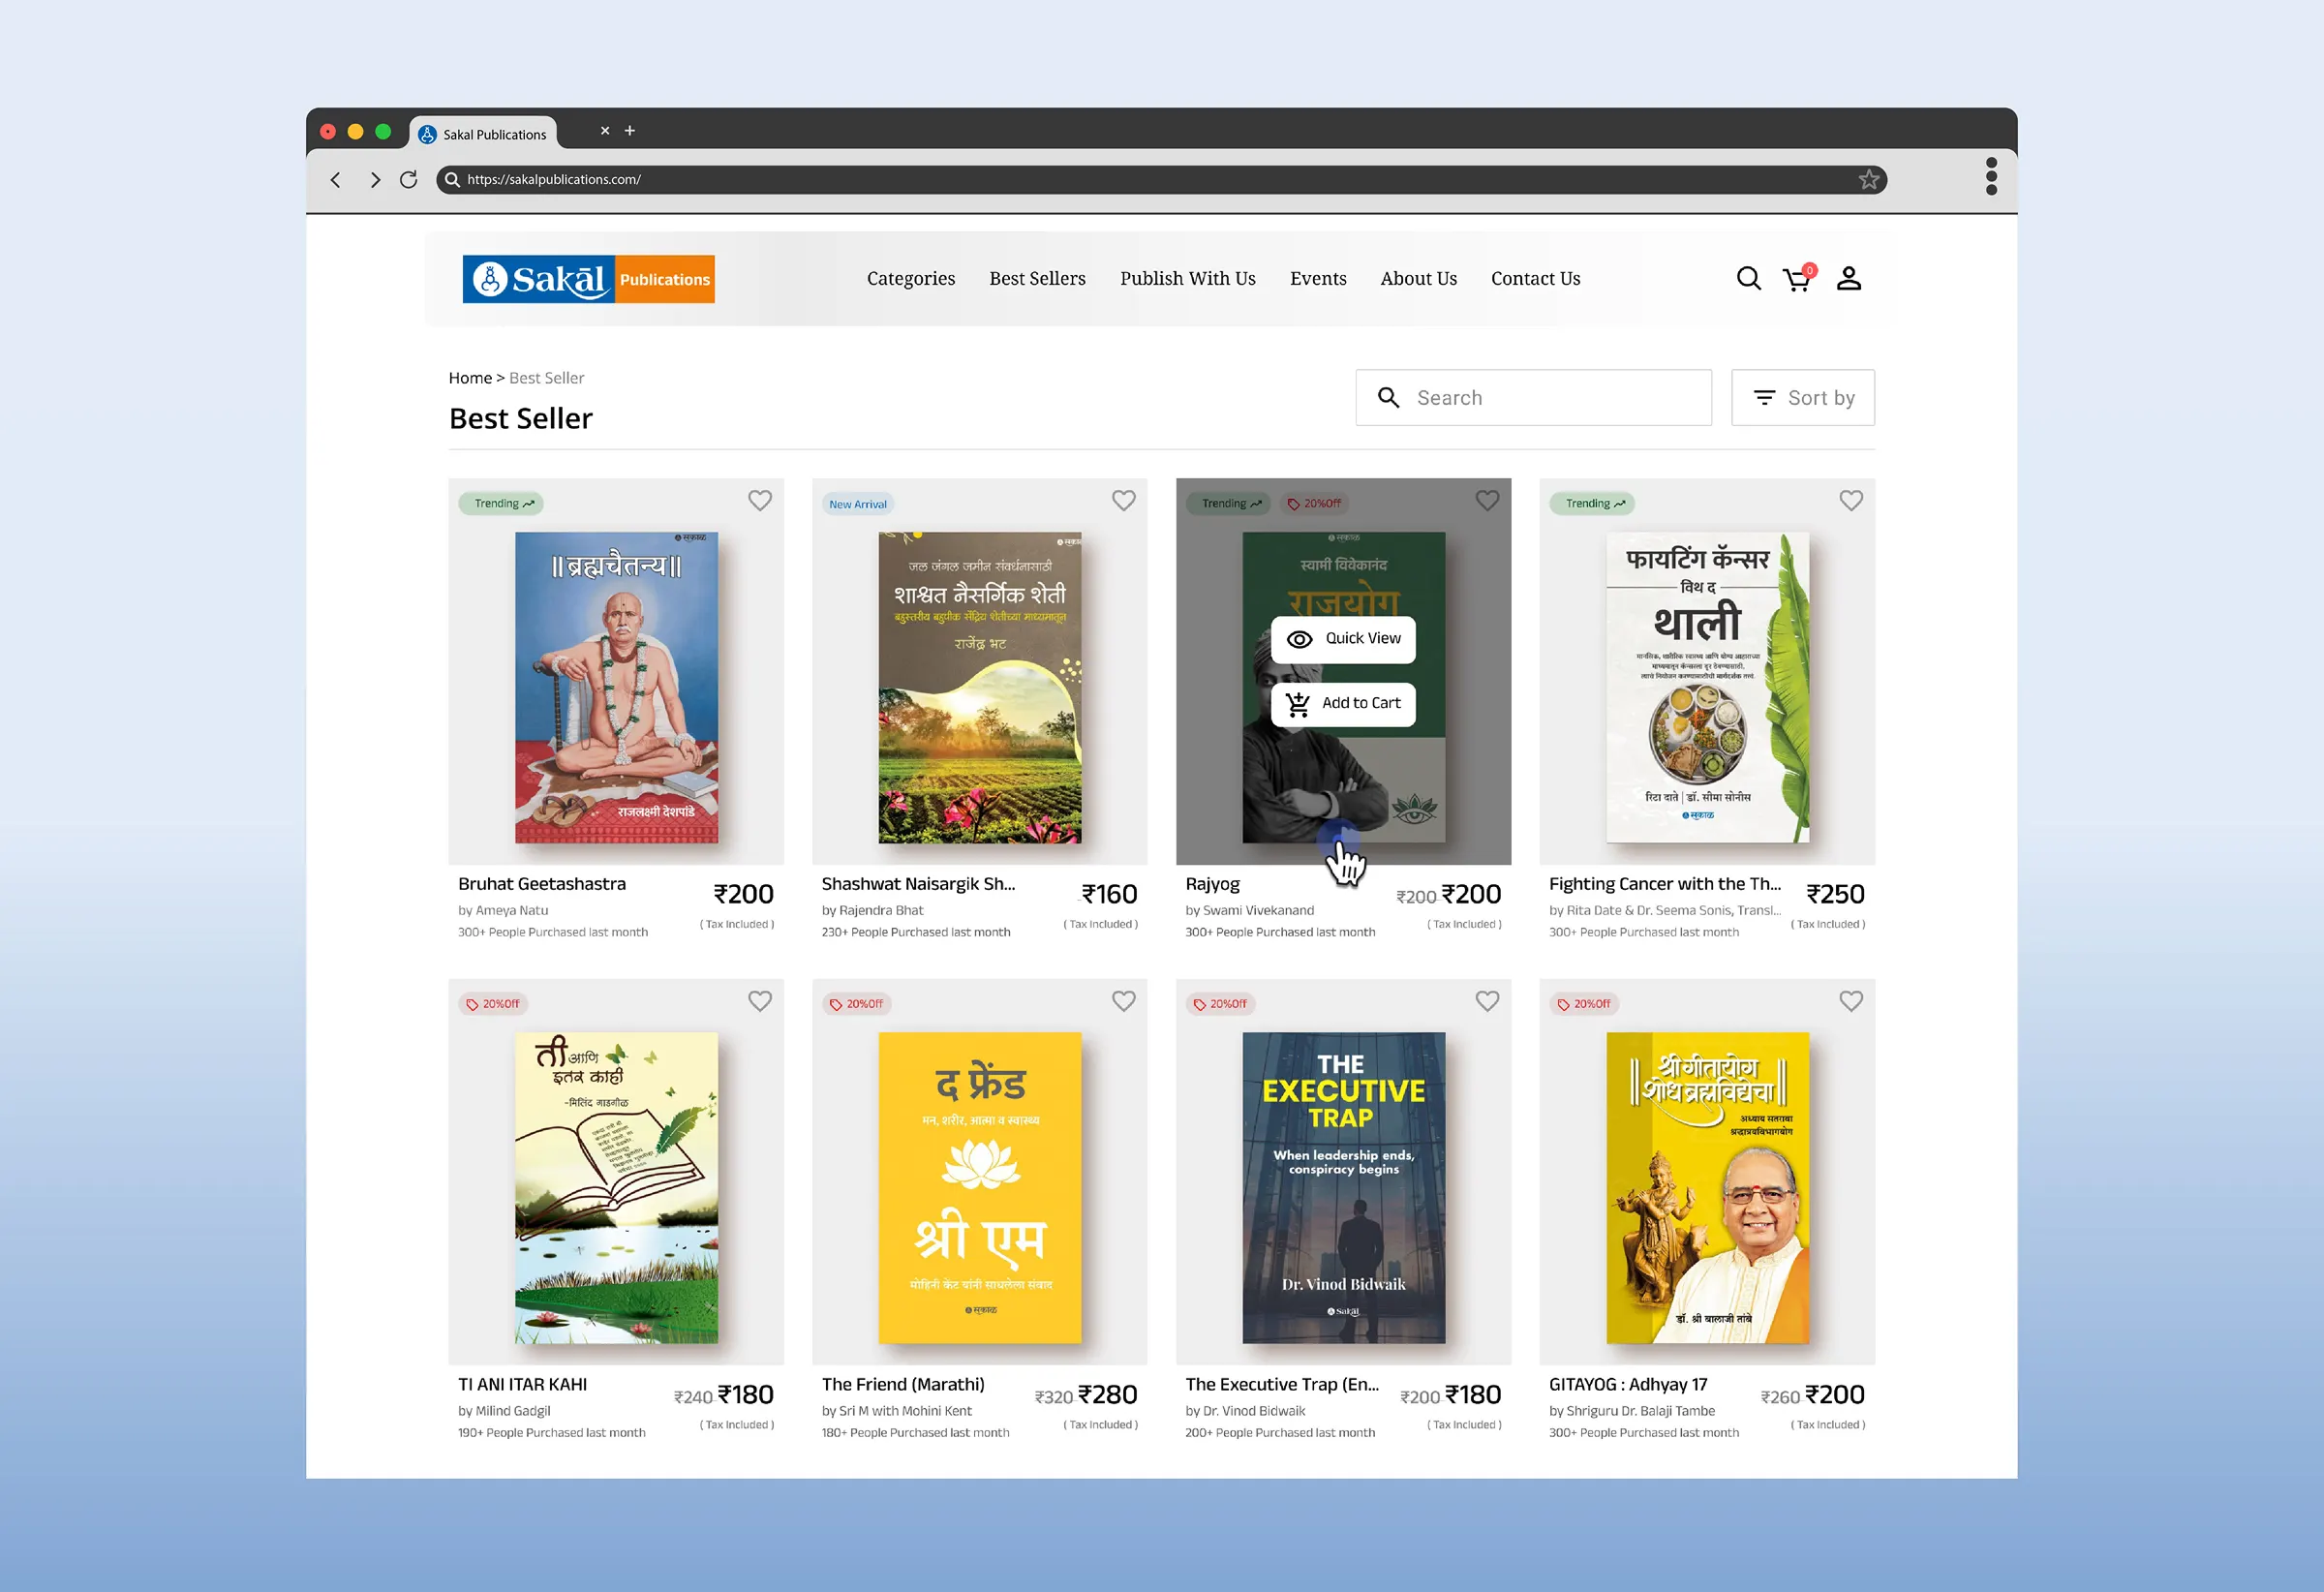Toggle wishlist heart on Fighting Cancer book

tap(1851, 501)
